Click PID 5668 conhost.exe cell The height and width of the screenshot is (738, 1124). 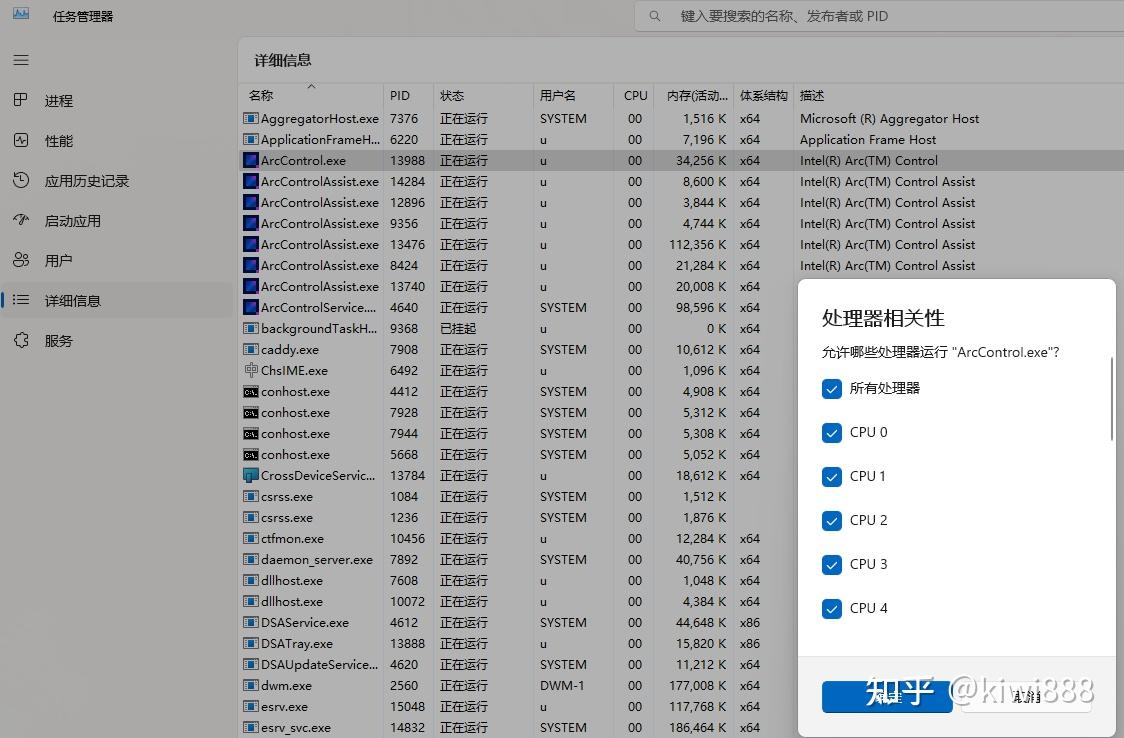pos(404,455)
